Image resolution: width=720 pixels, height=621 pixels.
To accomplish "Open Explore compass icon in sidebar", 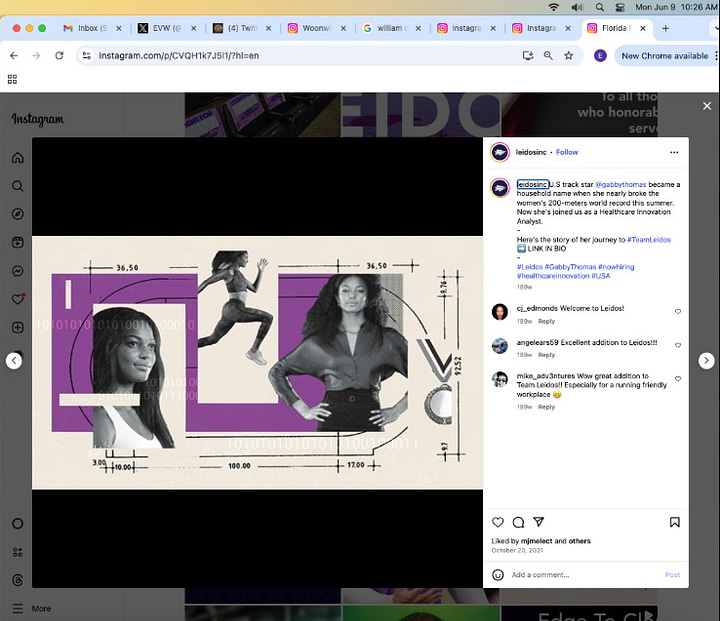I will (x=17, y=214).
